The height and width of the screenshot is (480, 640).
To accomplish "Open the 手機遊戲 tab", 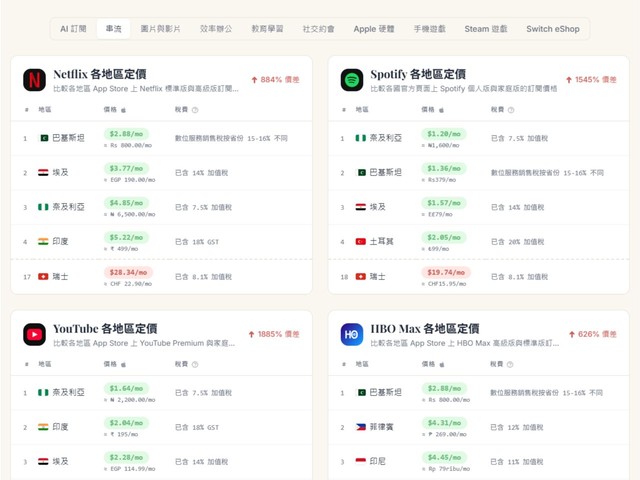I will pos(429,29).
